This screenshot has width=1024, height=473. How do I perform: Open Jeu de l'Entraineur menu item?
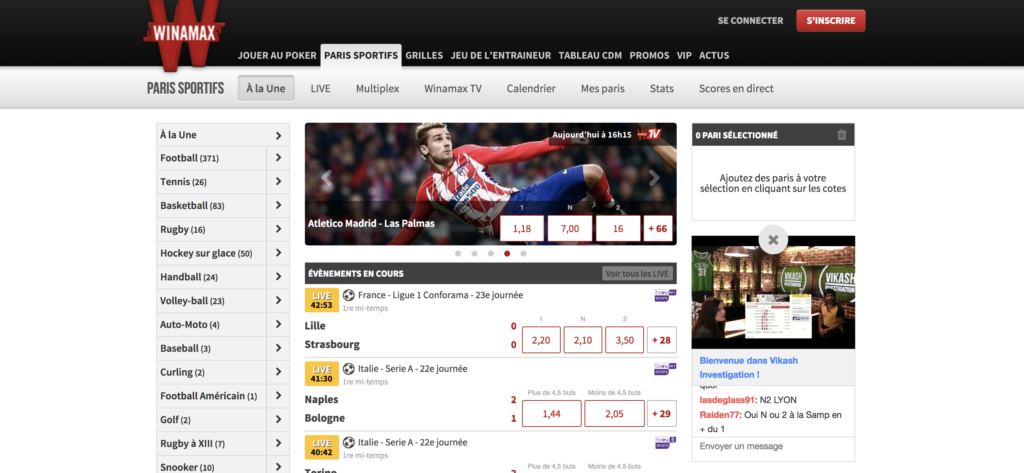coord(501,56)
